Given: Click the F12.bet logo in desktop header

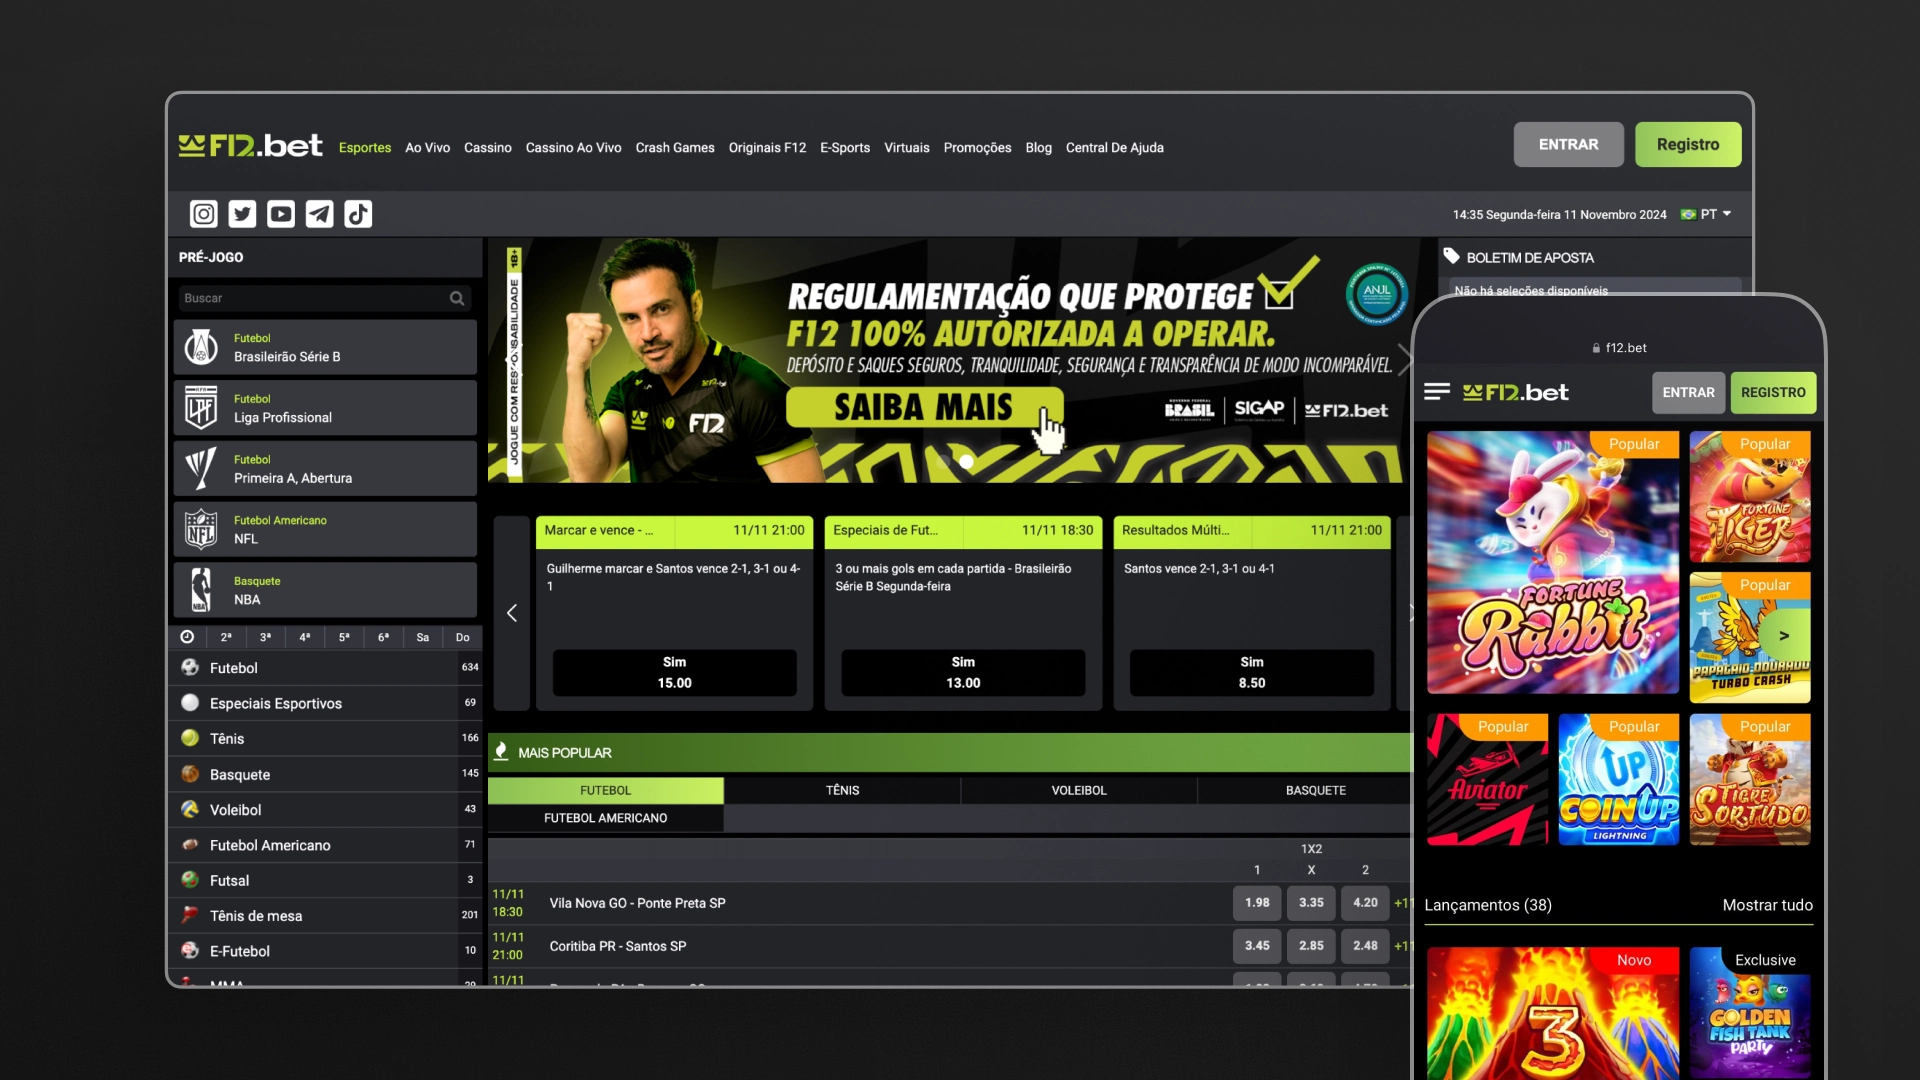Looking at the screenshot, I should coord(251,146).
